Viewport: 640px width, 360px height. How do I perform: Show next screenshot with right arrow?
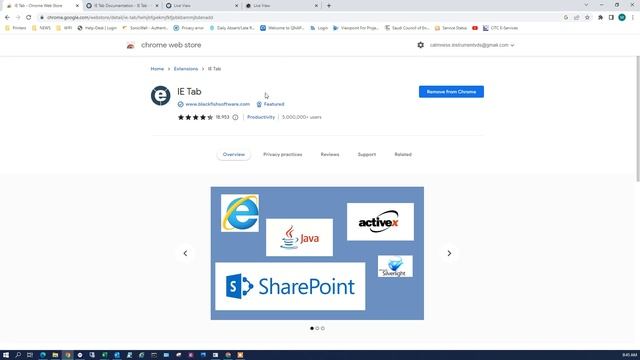449,253
